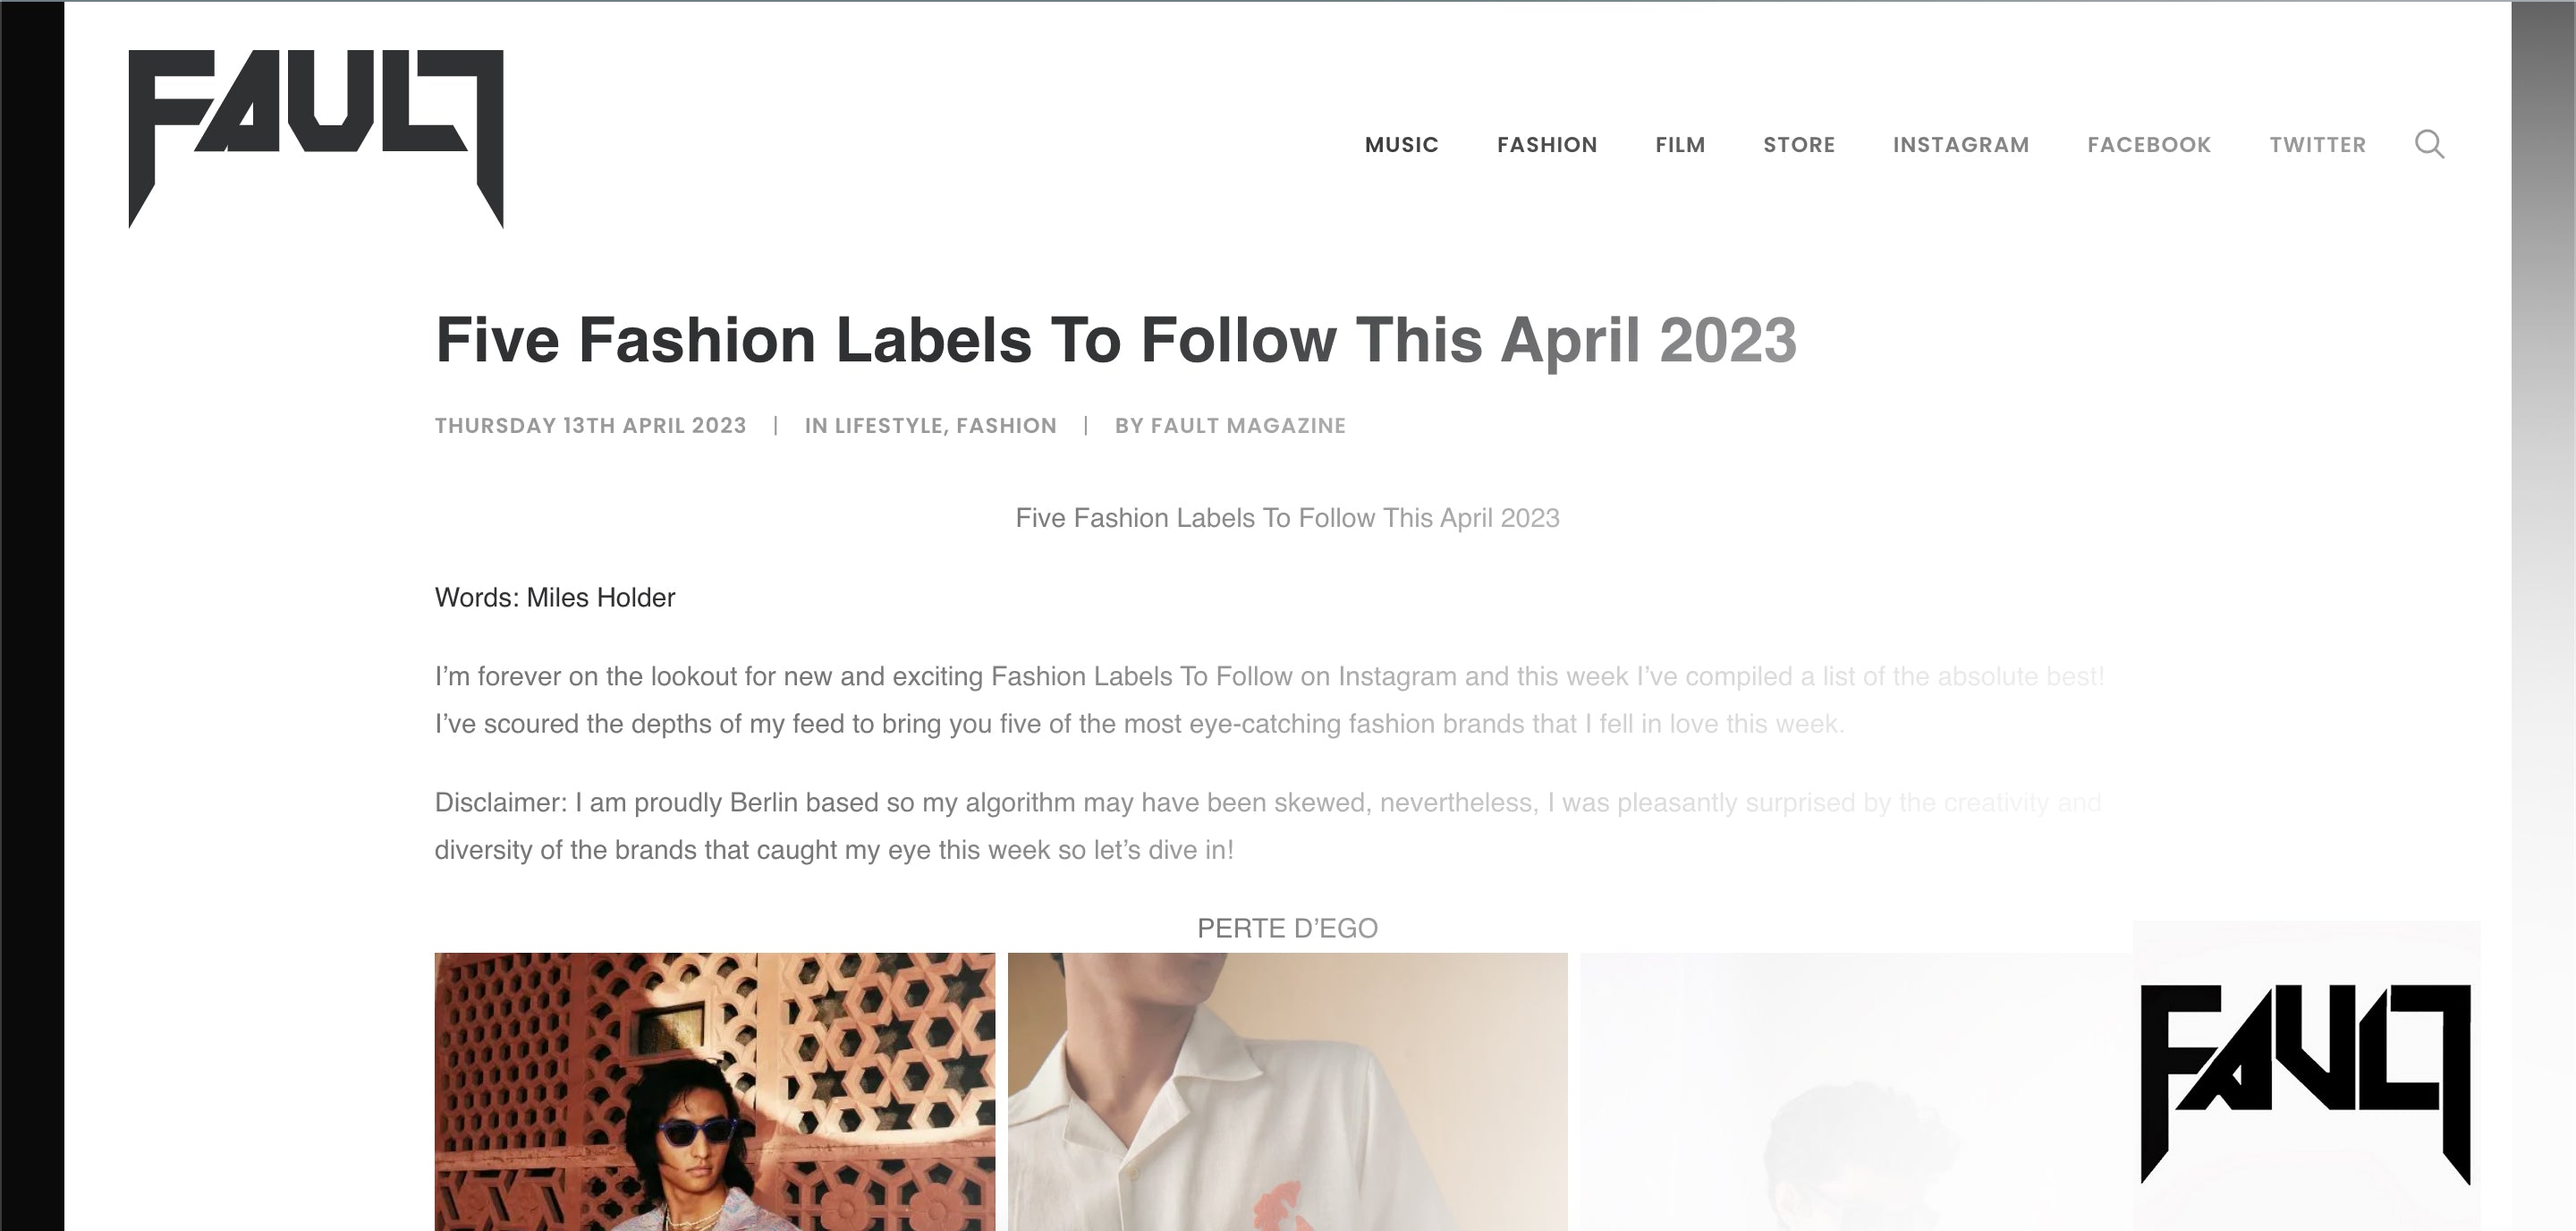Click the PERTE D'EGO heading
This screenshot has height=1231, width=2576.
click(x=1287, y=929)
